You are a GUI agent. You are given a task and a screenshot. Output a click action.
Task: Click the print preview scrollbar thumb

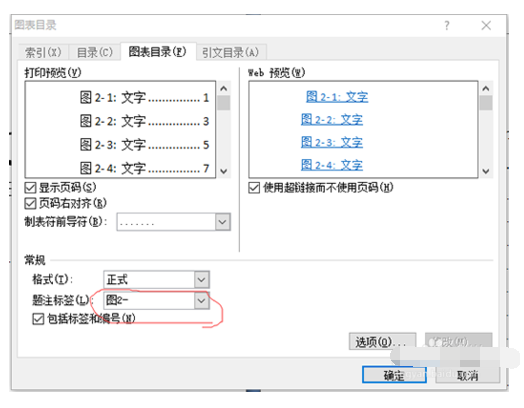coord(224,103)
